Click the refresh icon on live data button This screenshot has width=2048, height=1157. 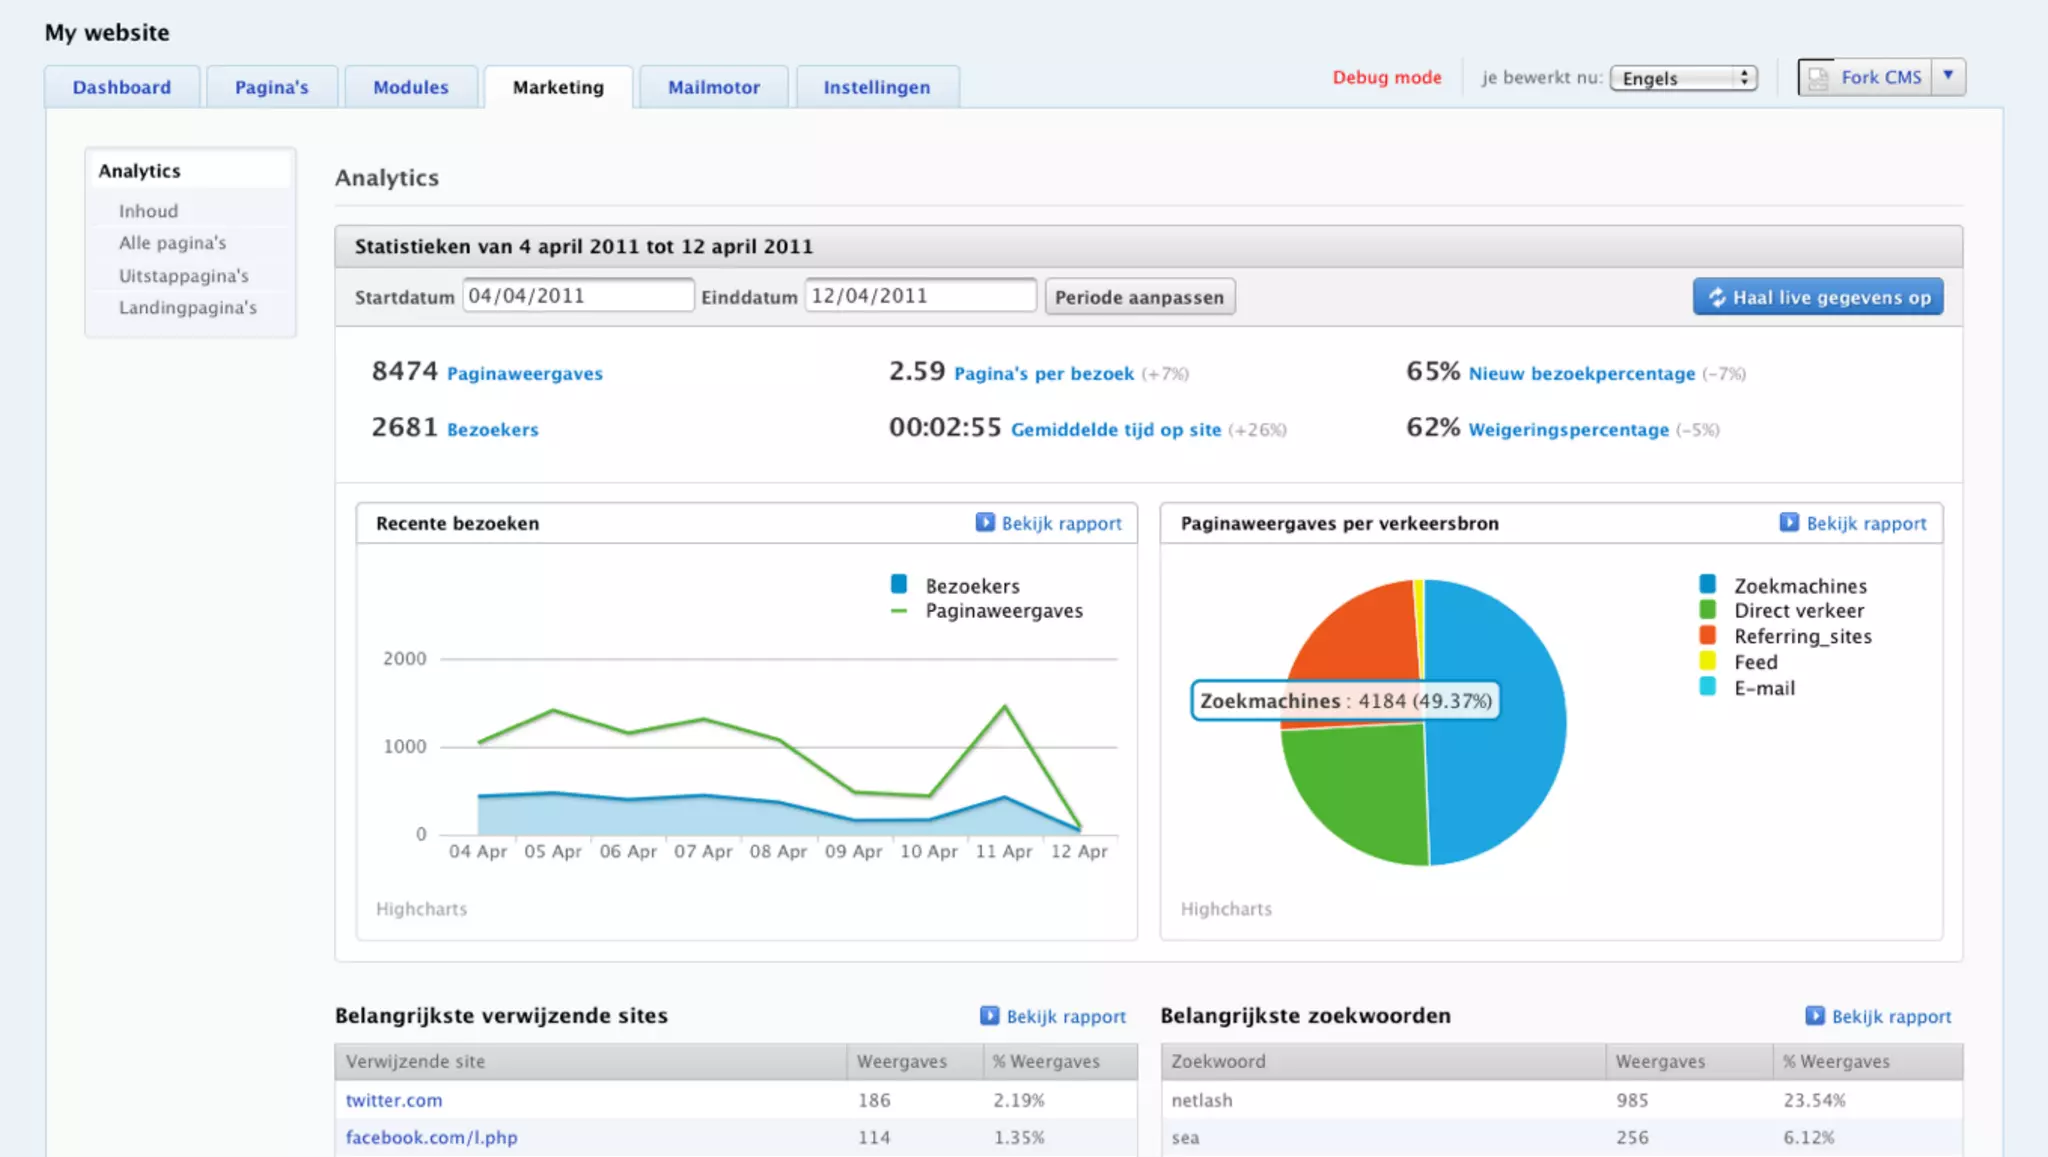point(1717,297)
